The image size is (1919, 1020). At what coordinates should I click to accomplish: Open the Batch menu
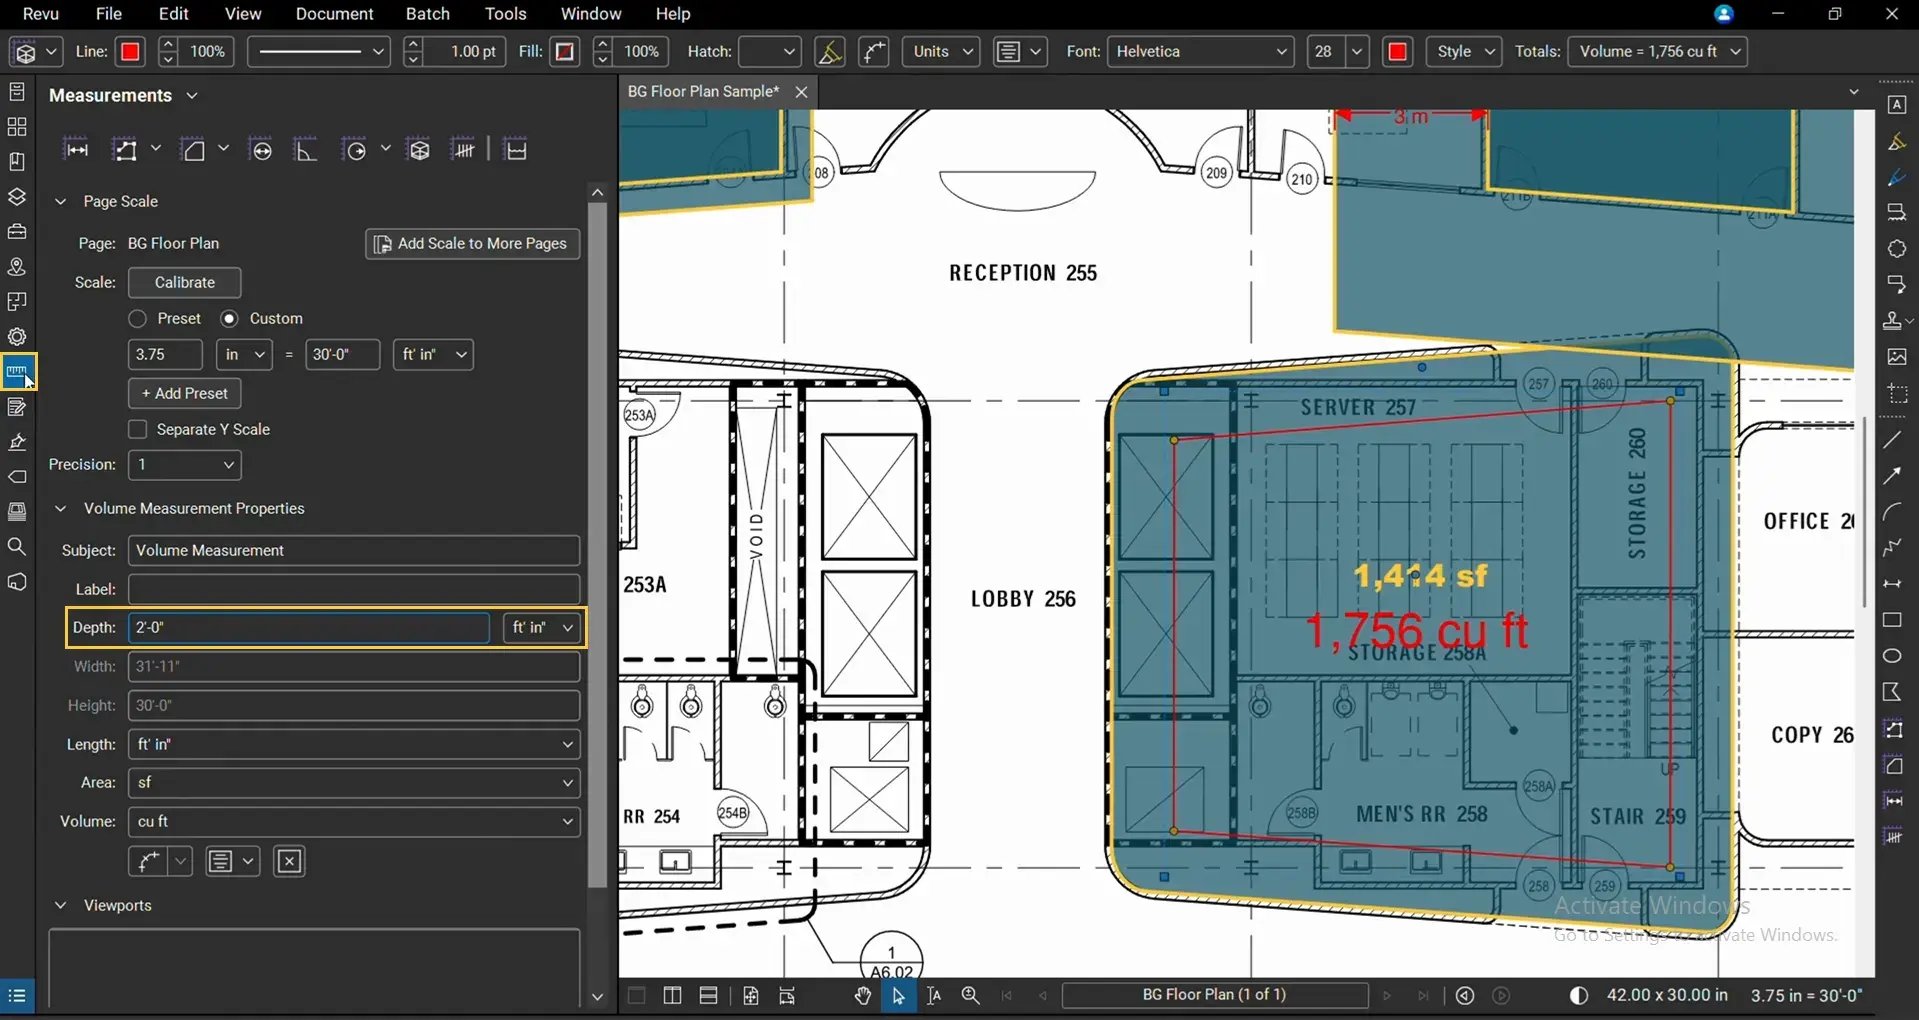click(428, 14)
